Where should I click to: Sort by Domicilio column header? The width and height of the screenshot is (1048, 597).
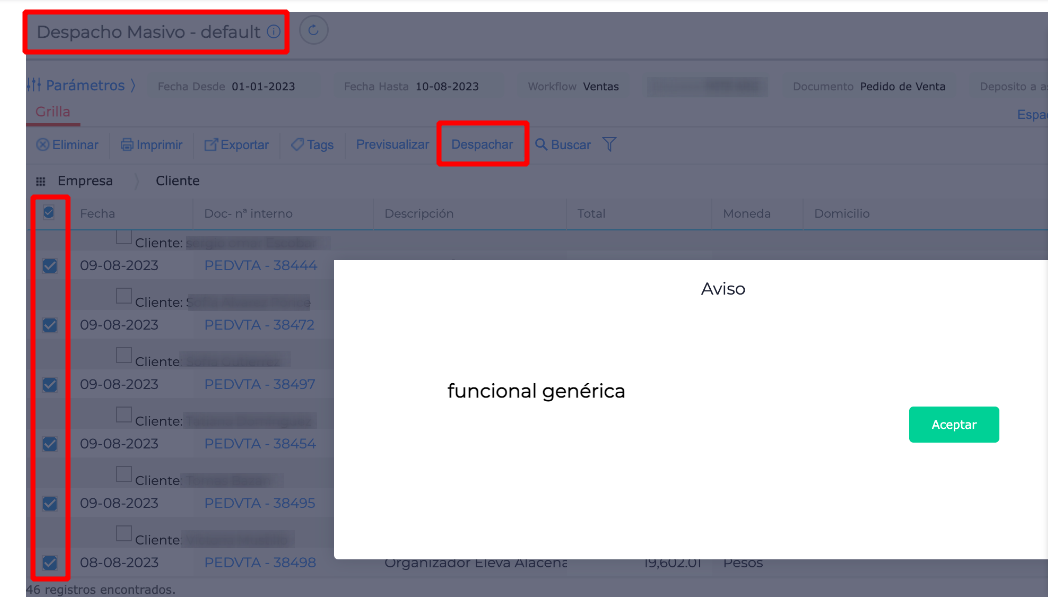[841, 214]
